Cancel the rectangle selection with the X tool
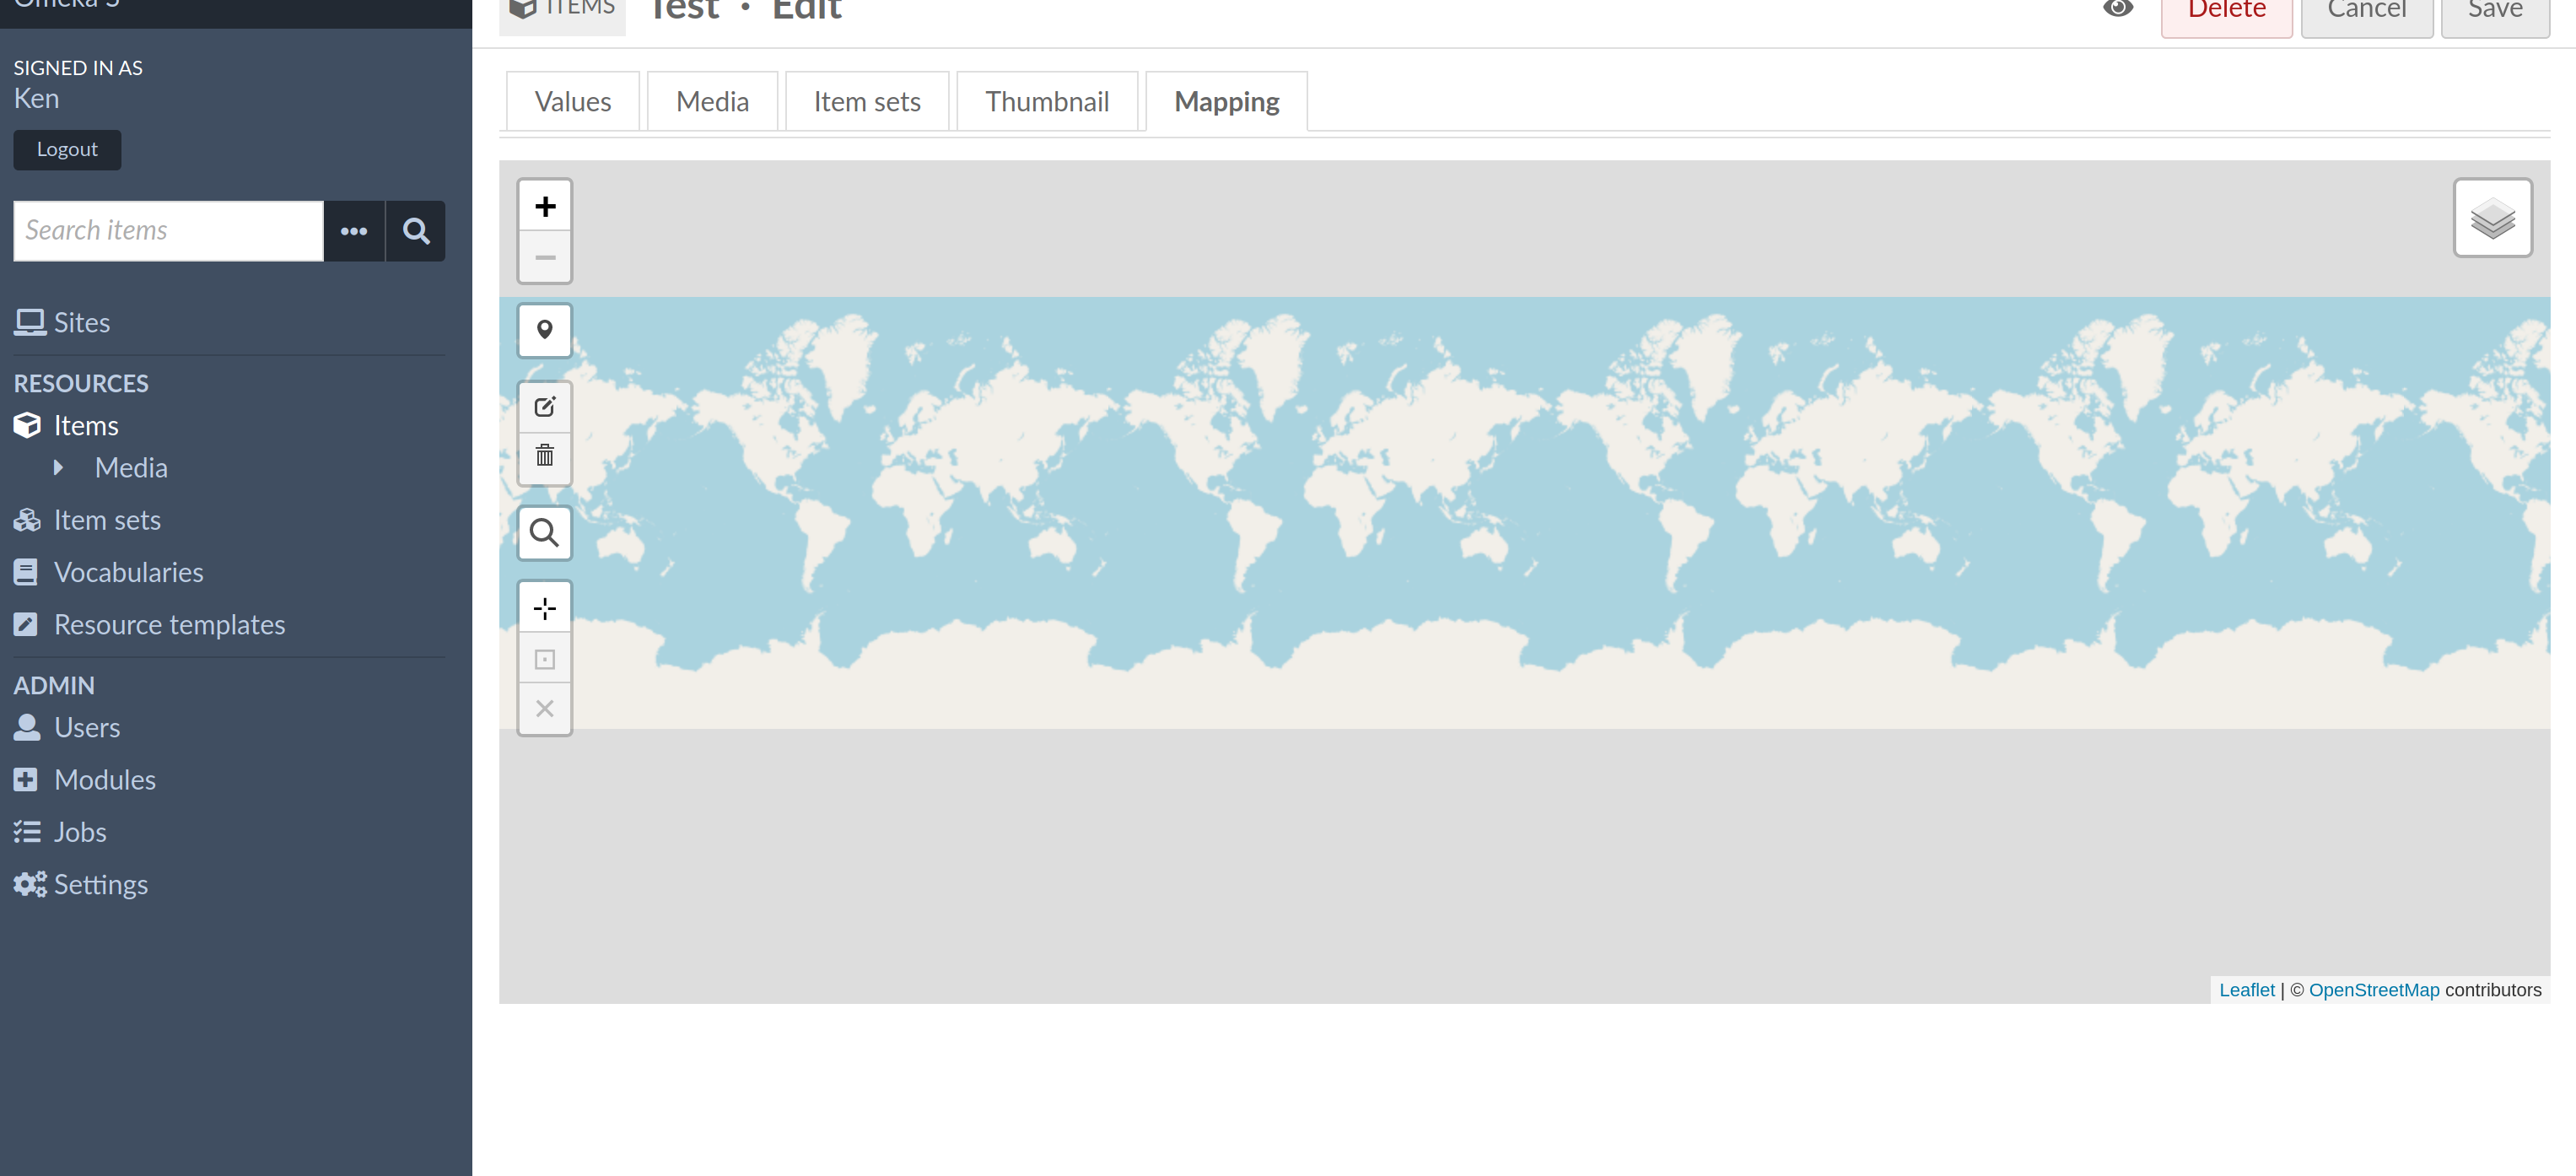Screen dimensions: 2576x1176 click(x=545, y=708)
